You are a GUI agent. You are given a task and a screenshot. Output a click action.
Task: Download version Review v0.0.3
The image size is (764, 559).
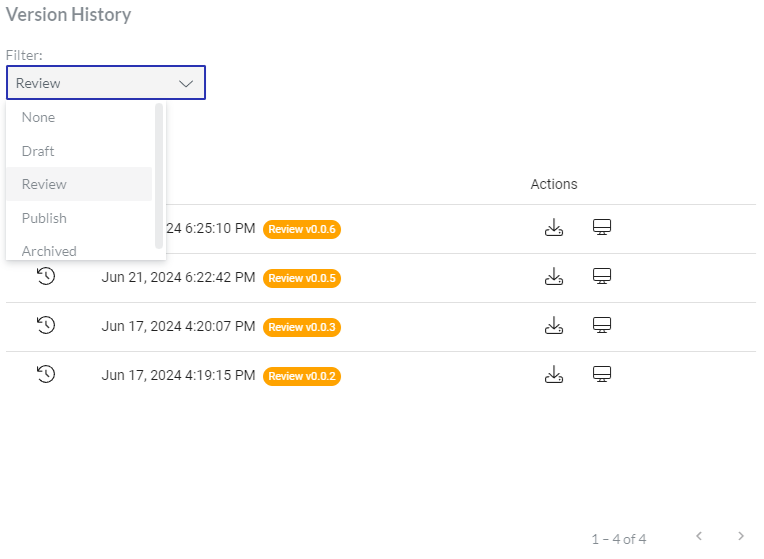tap(554, 325)
